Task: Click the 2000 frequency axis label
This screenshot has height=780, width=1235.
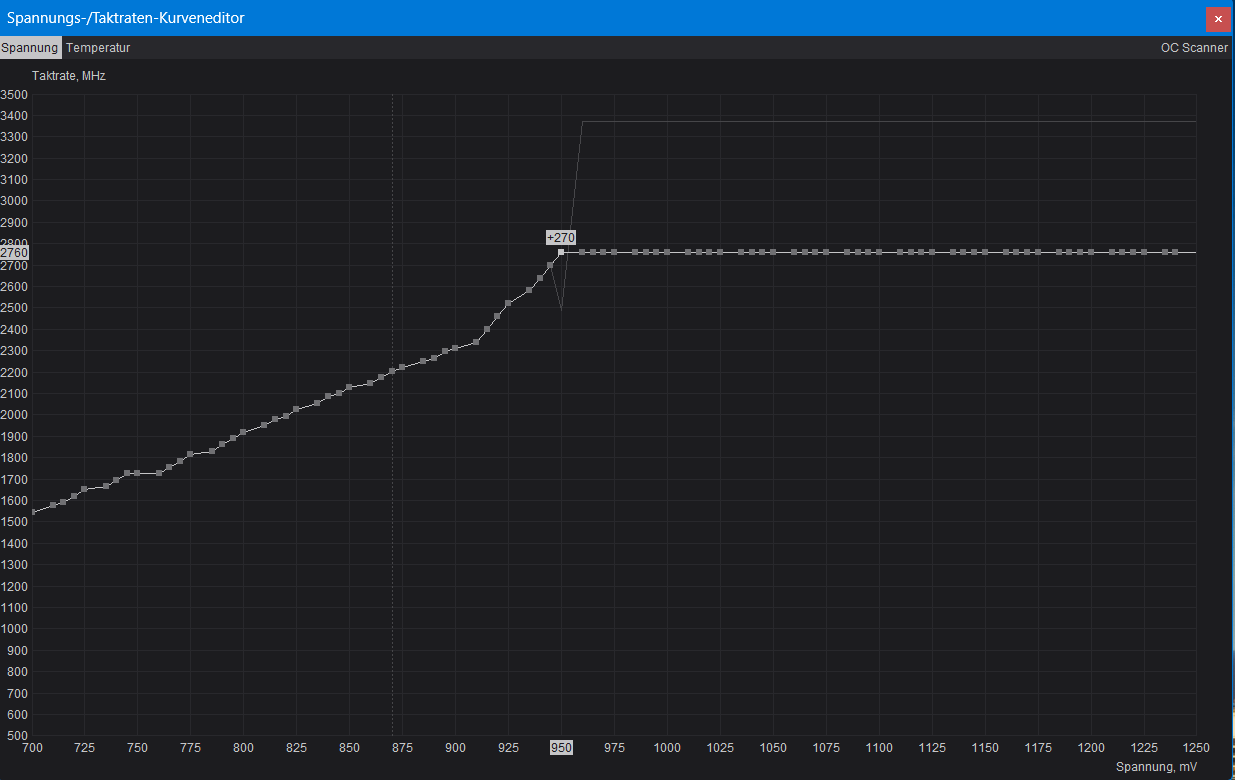Action: pos(14,415)
